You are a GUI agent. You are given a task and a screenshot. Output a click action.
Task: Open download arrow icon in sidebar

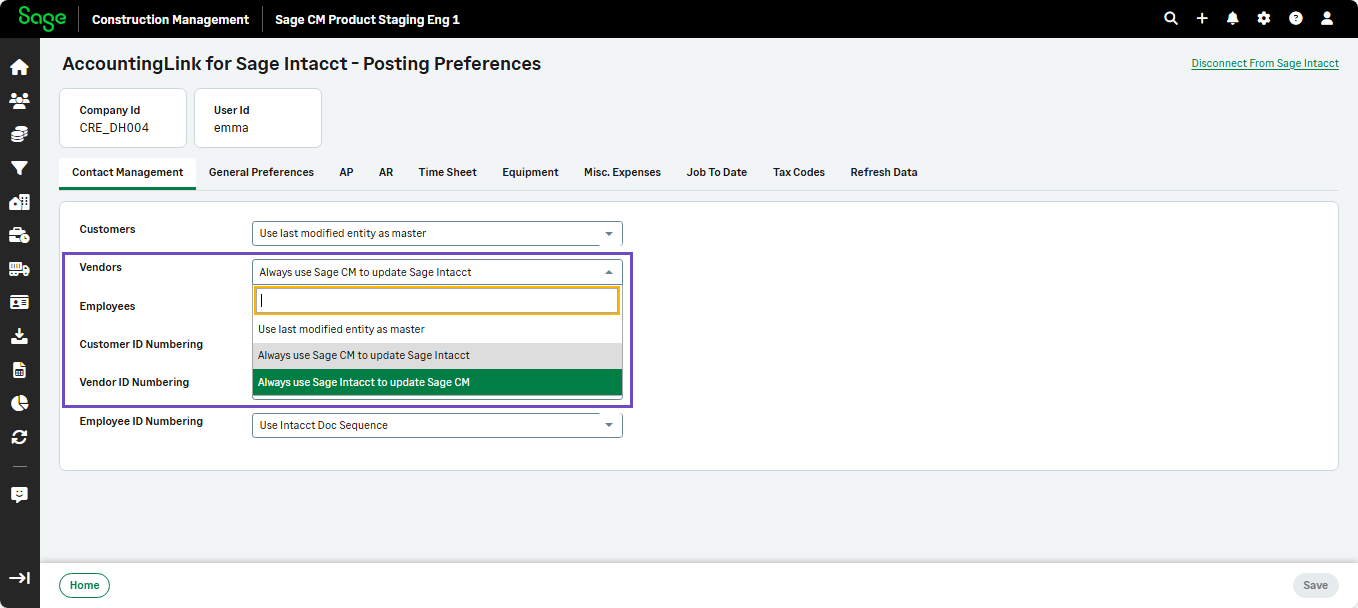coord(19,336)
